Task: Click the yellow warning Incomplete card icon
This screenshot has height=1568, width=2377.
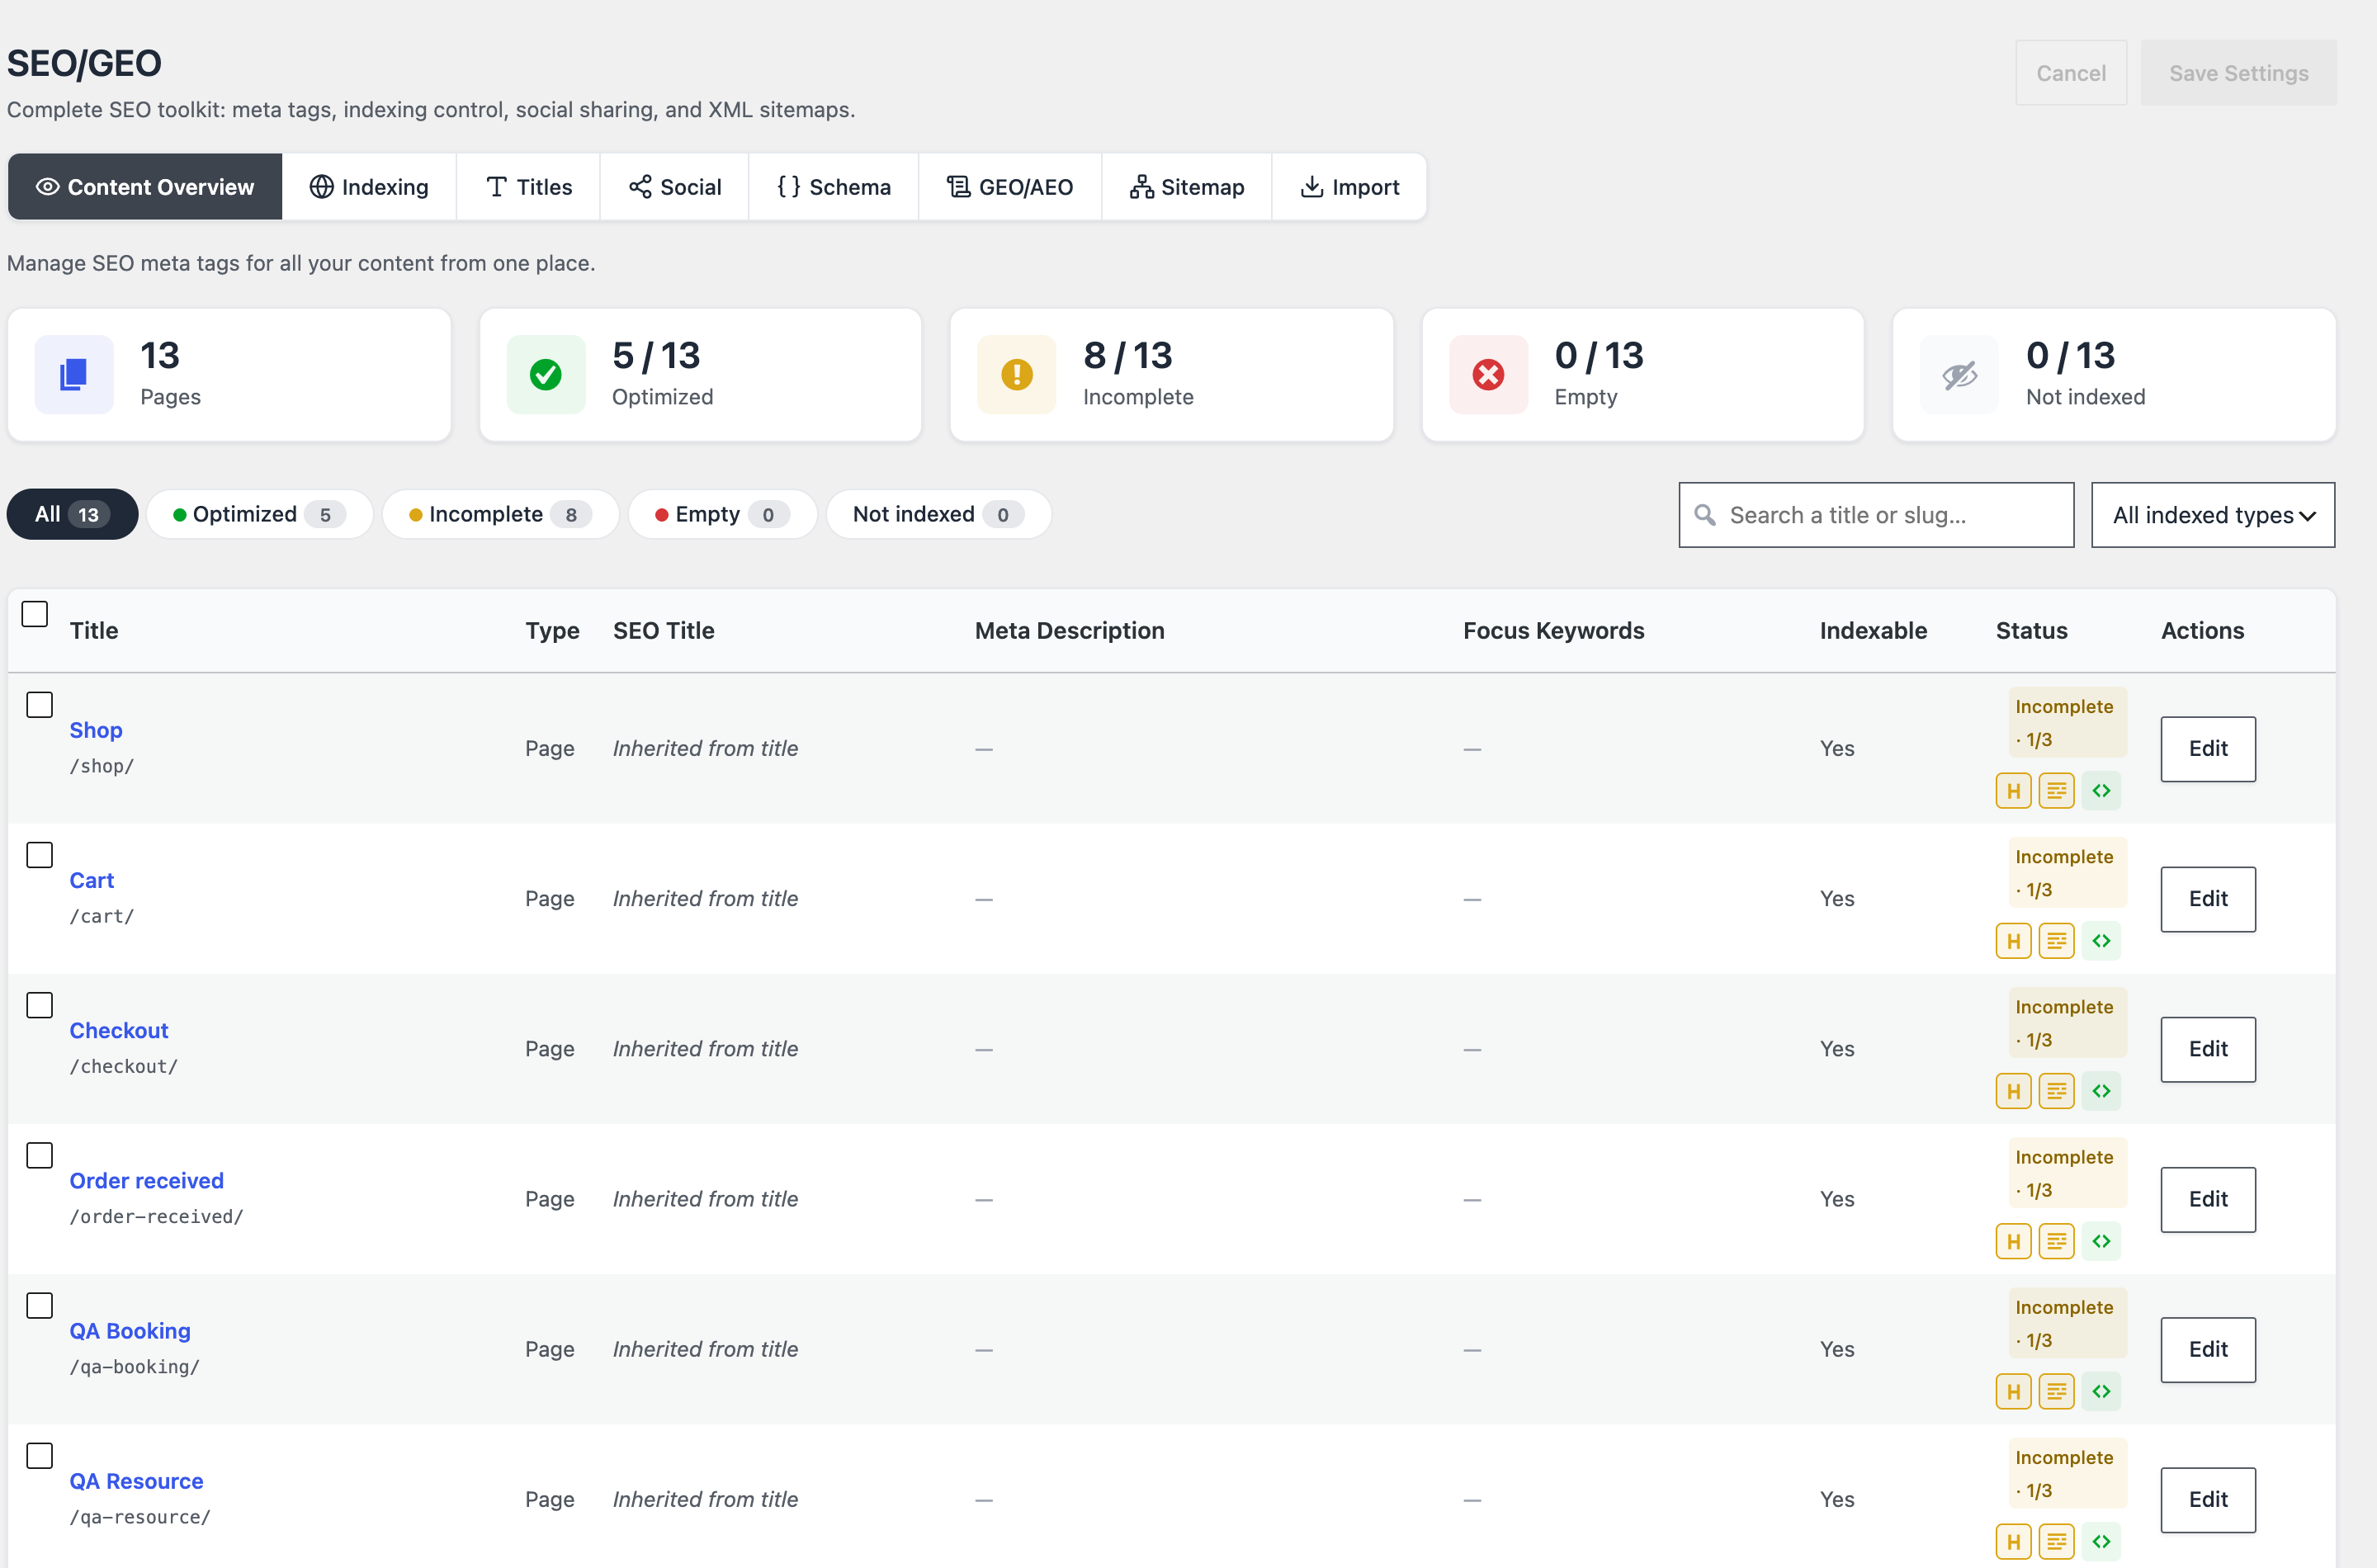Action: pos(1017,375)
